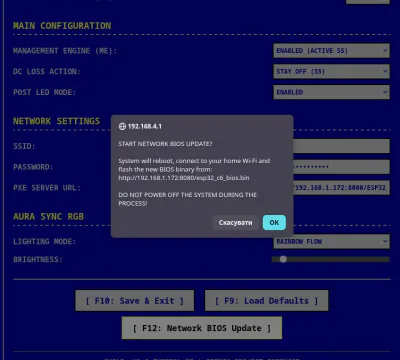This screenshot has width=400, height=360.
Task: Click the Brightness slider handle
Action: (283, 259)
